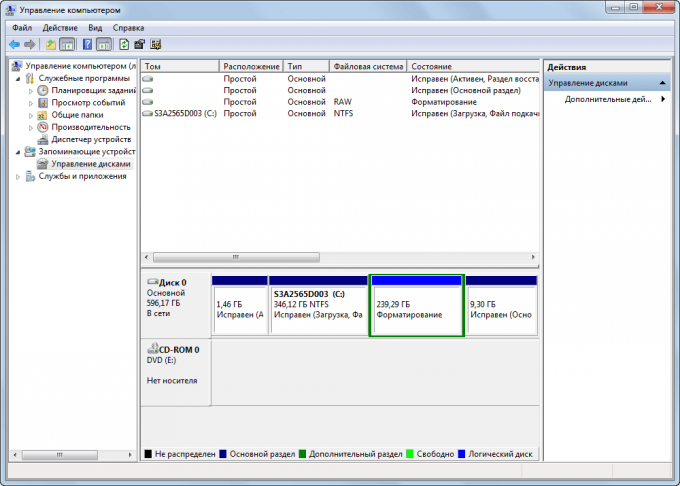Click the Disk 0 drive icon
Viewport: 680px width, 486px height.
click(153, 283)
